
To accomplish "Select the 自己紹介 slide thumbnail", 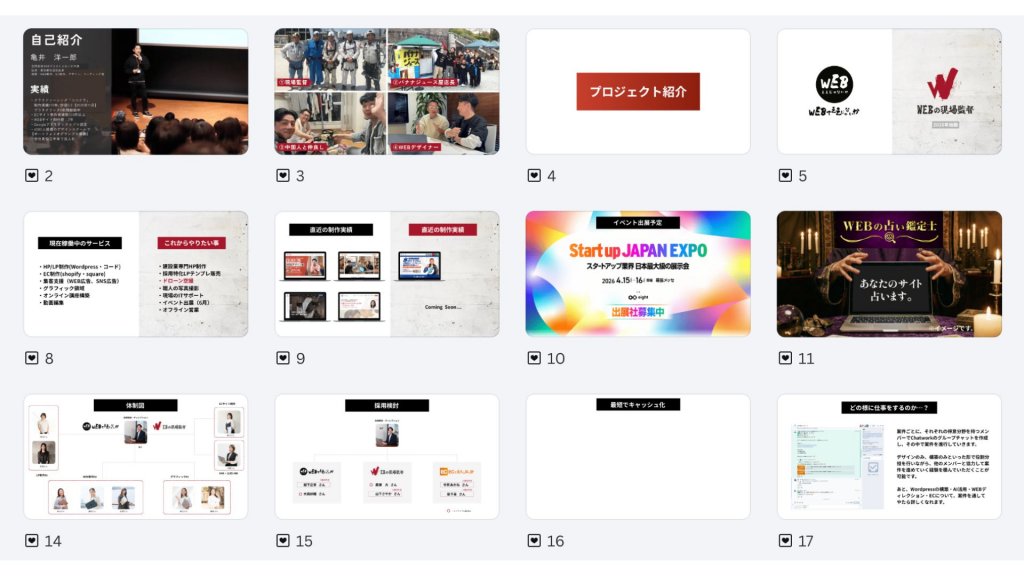I will pos(136,91).
